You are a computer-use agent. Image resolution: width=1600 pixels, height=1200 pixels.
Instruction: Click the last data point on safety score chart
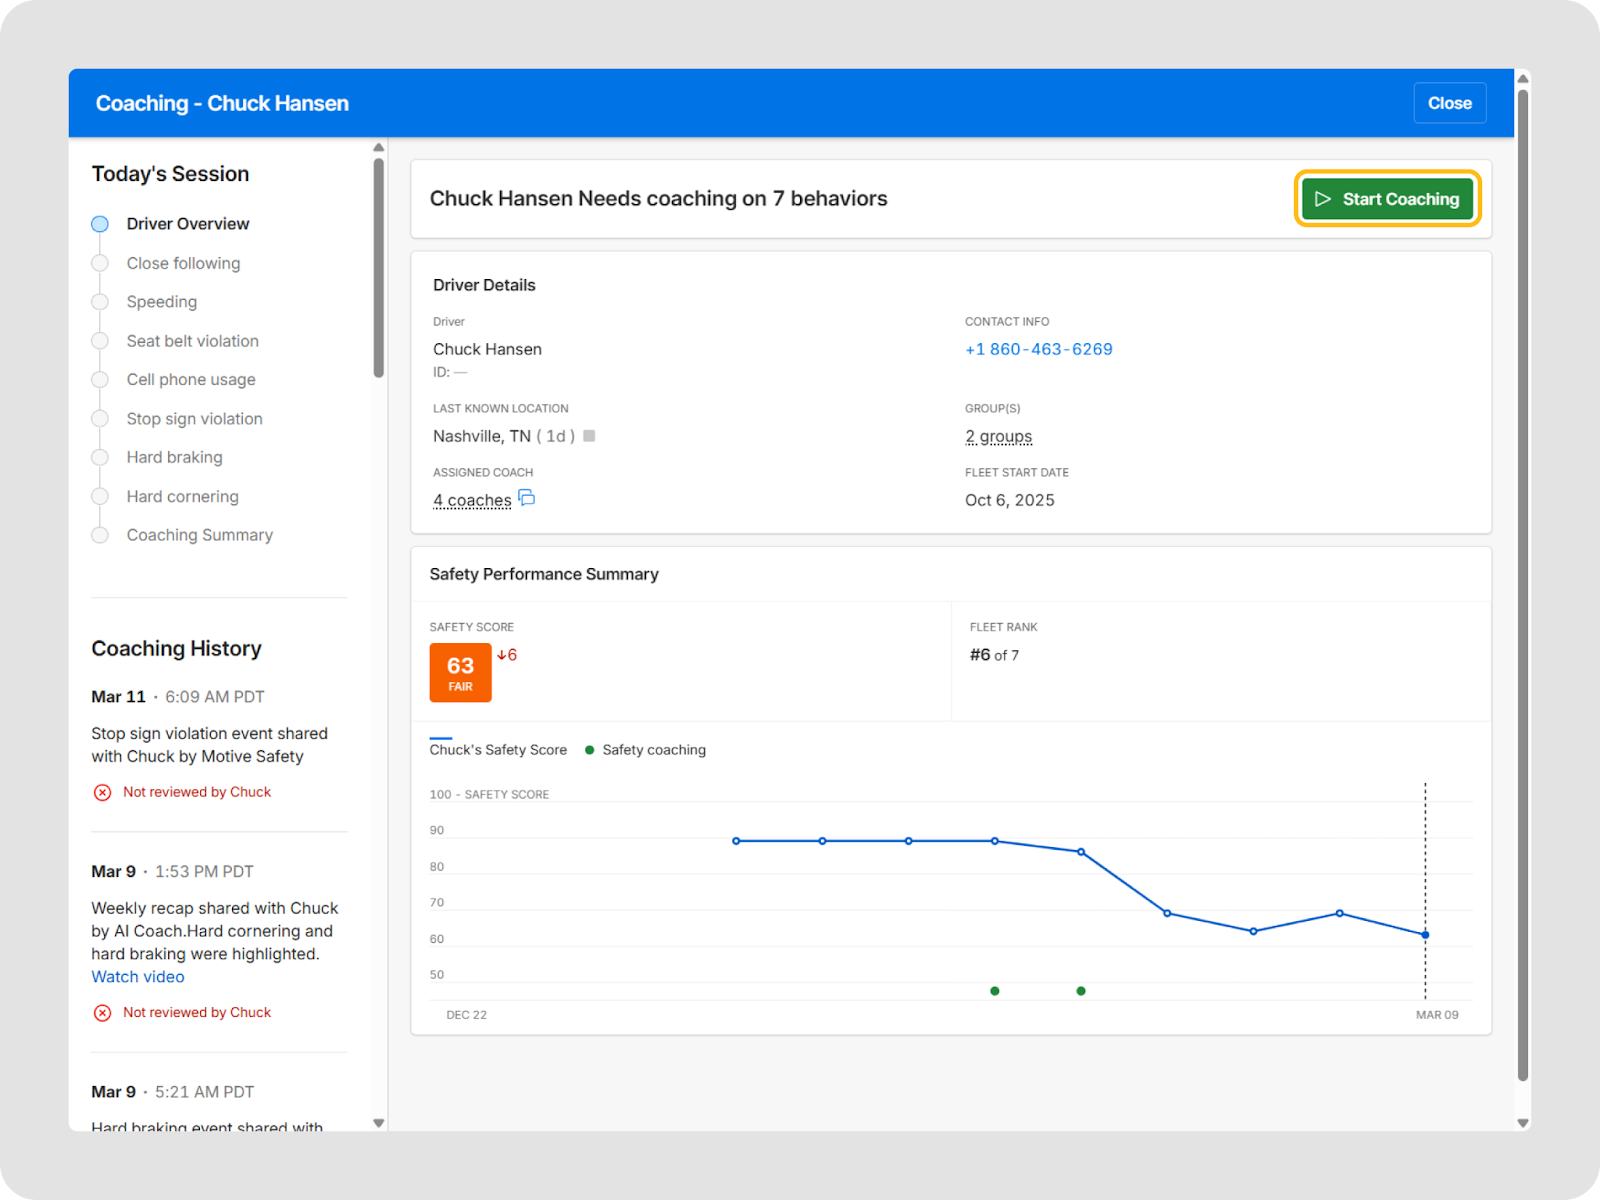point(1425,935)
